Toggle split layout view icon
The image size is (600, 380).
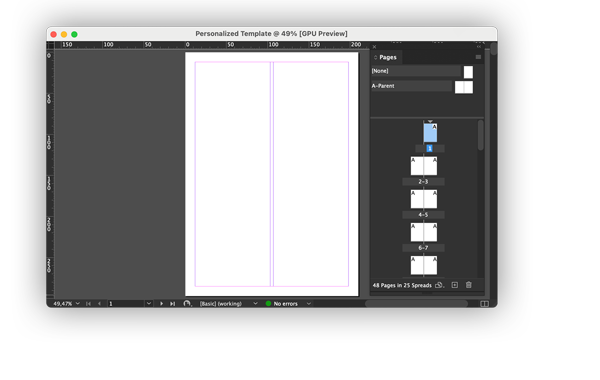click(484, 303)
